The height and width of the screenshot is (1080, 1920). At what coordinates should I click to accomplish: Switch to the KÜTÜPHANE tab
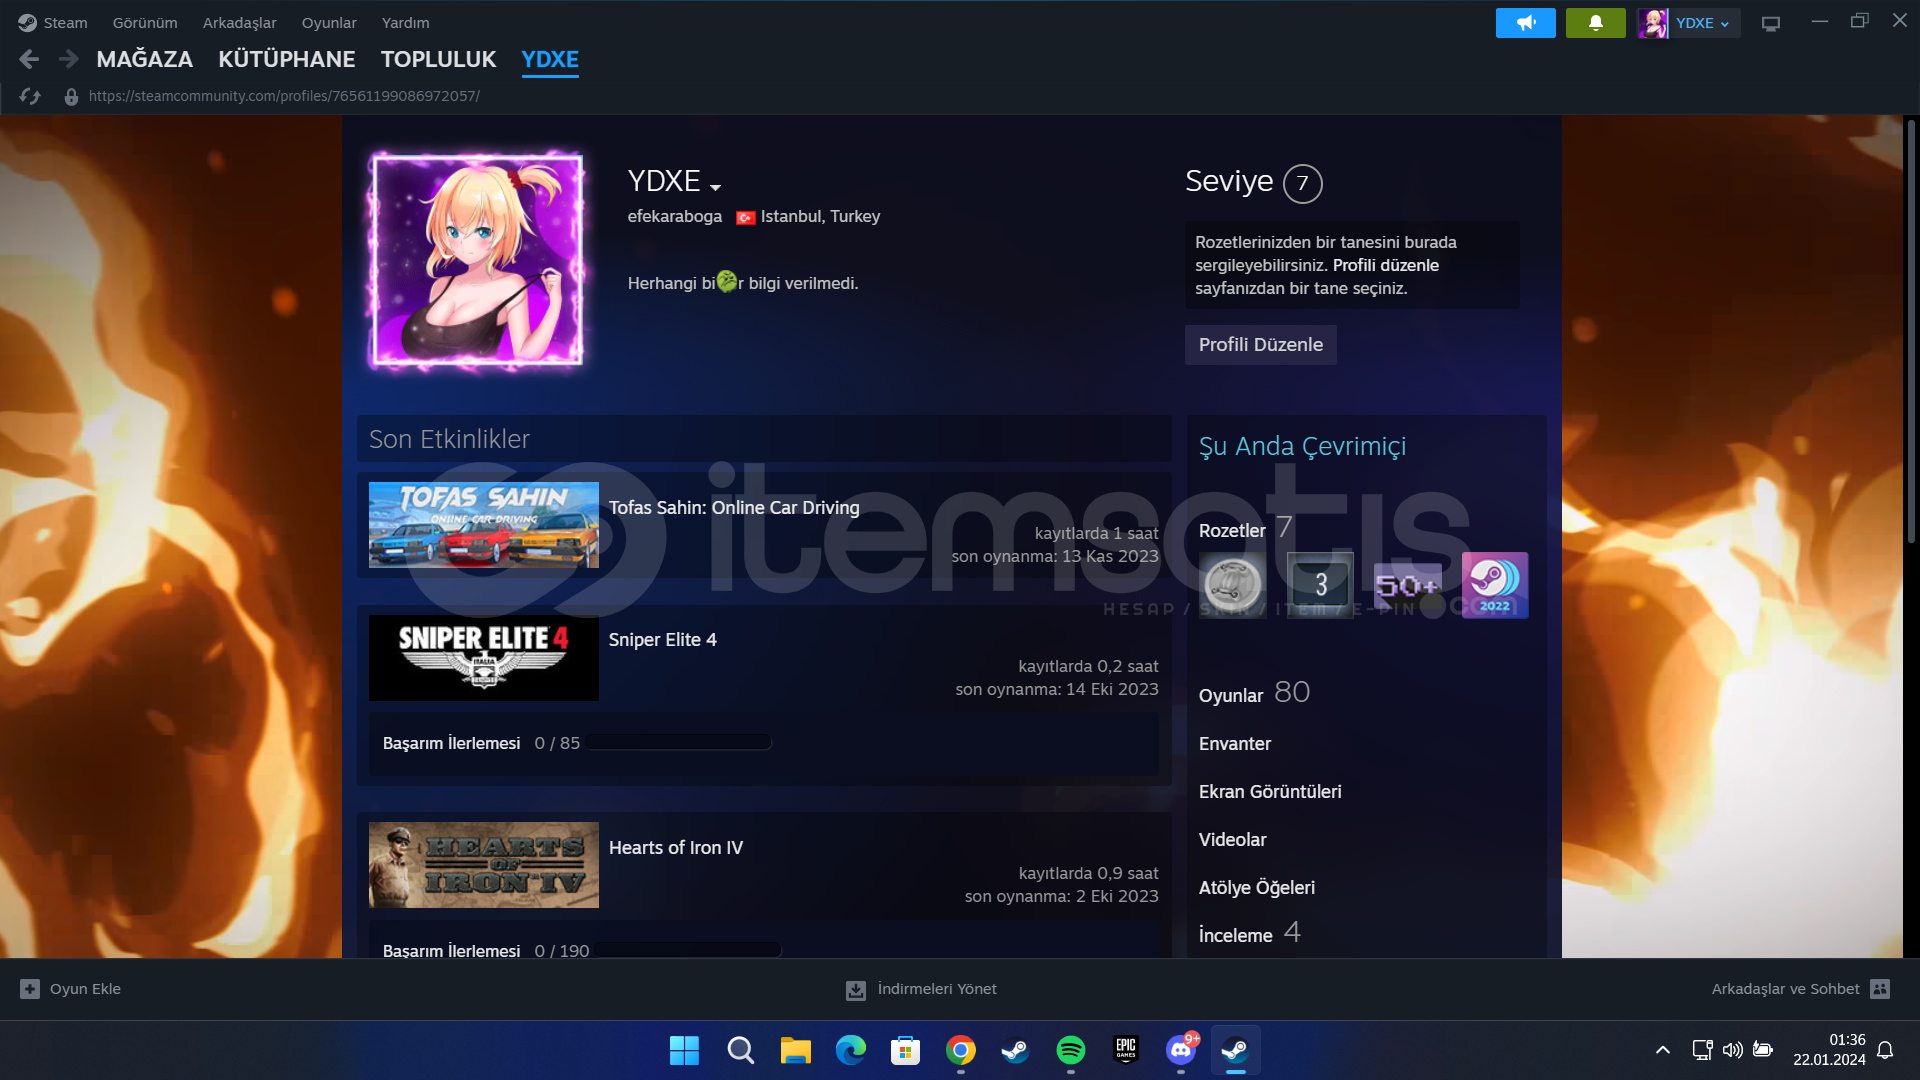click(x=287, y=60)
